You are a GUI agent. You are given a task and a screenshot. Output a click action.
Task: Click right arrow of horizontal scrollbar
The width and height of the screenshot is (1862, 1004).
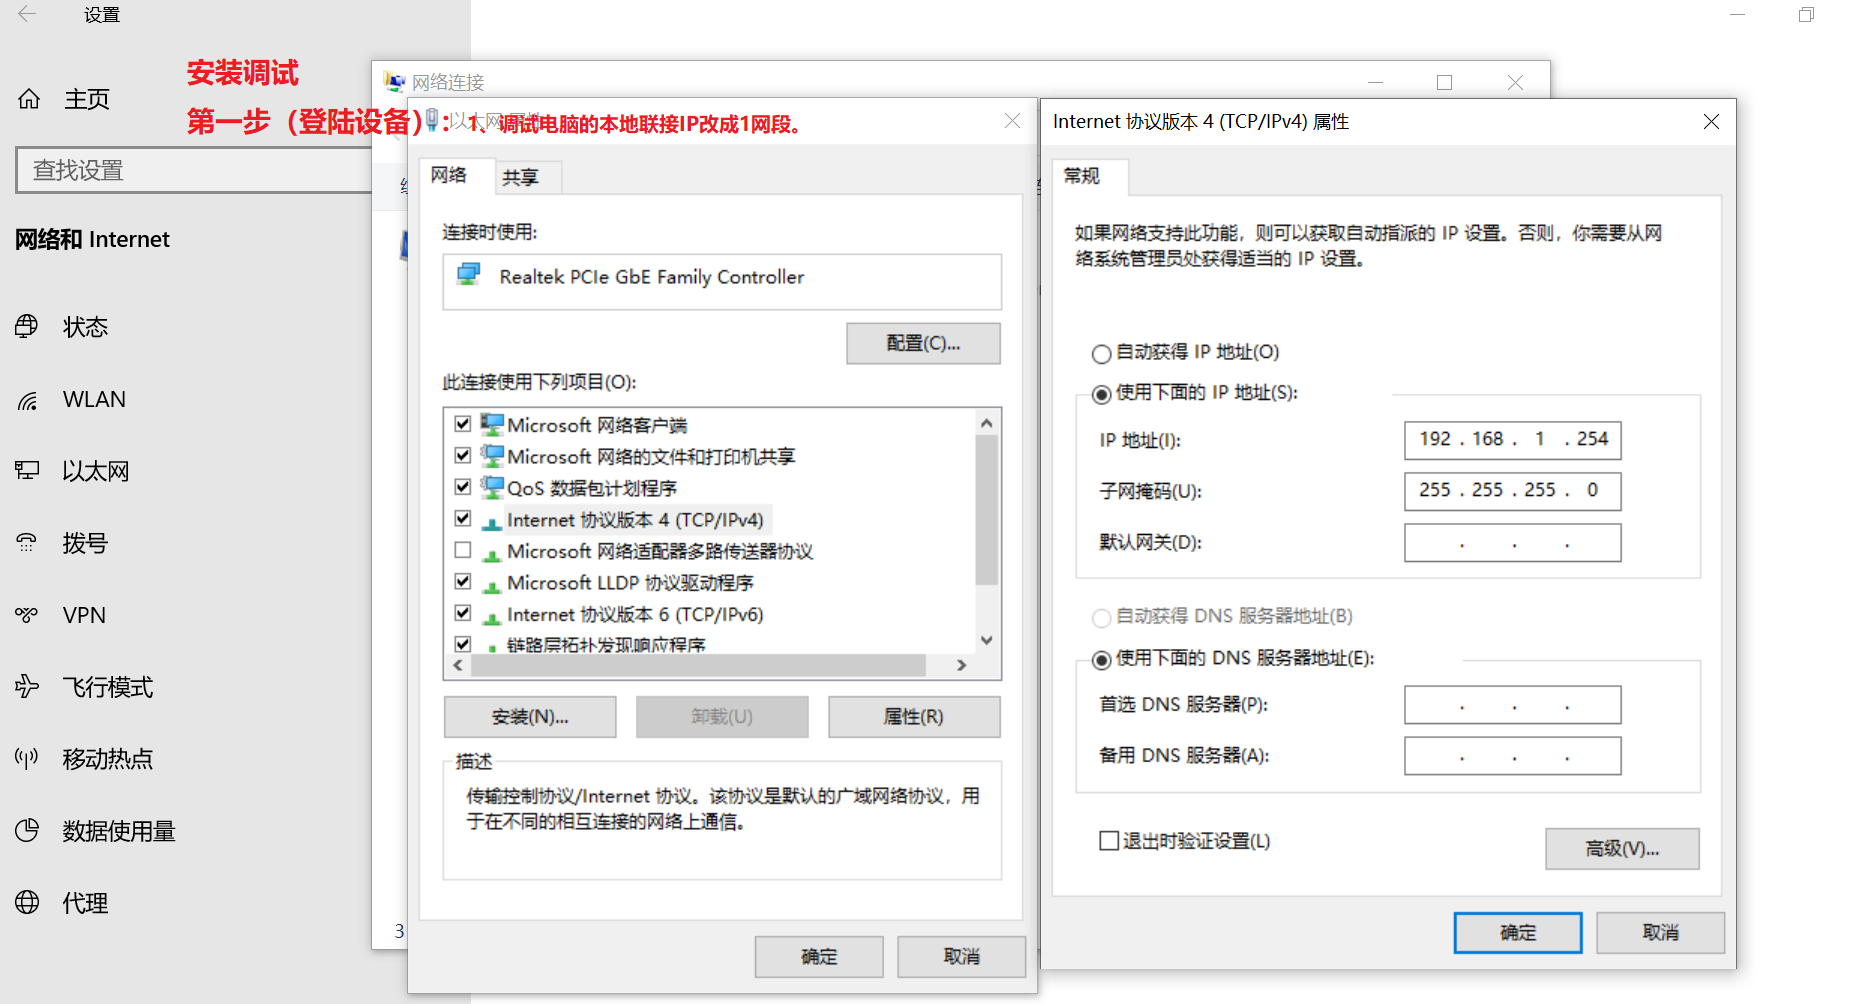(962, 665)
